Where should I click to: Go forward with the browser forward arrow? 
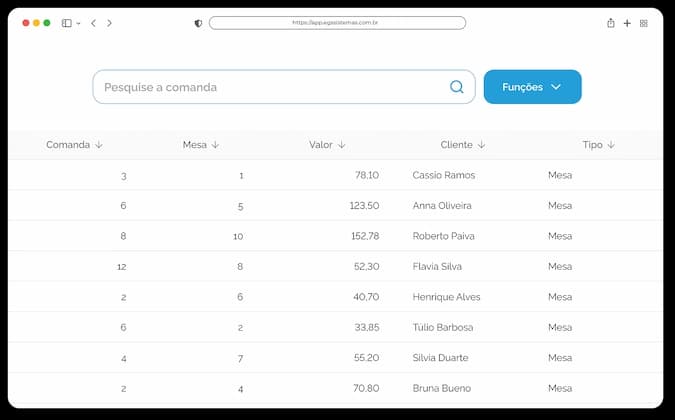[109, 23]
